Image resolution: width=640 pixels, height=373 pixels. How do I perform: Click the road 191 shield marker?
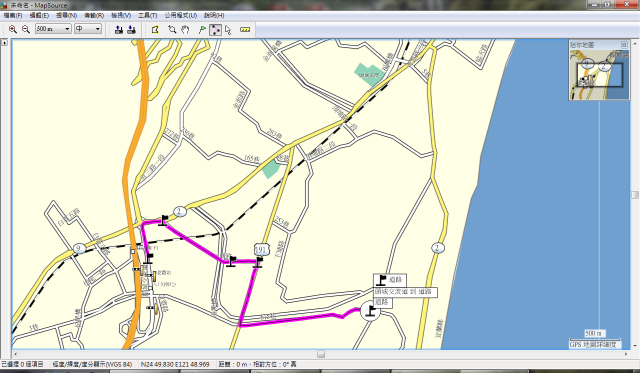(260, 249)
